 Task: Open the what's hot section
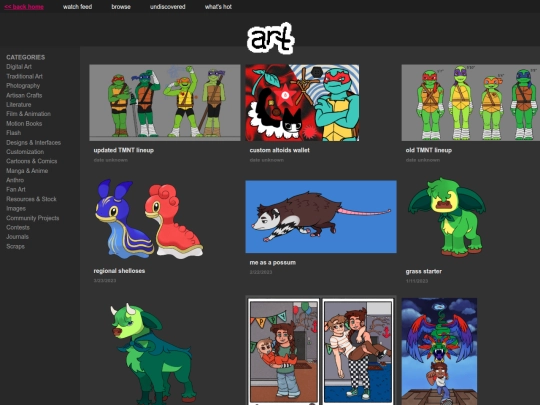(x=218, y=7)
